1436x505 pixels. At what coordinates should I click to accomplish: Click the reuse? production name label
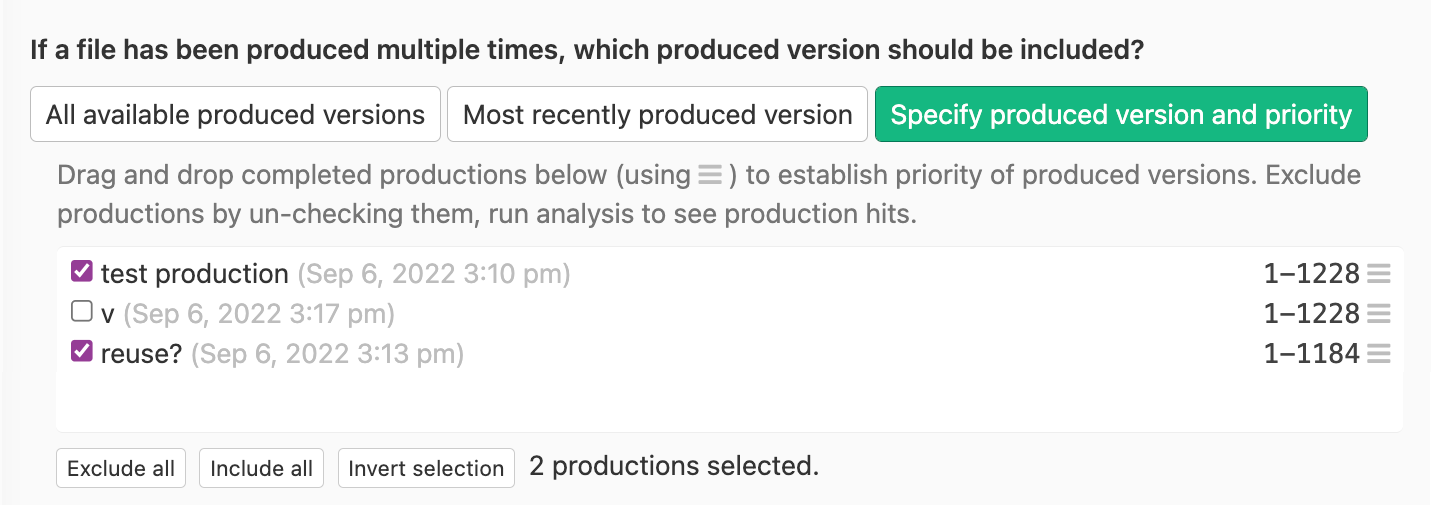point(141,354)
